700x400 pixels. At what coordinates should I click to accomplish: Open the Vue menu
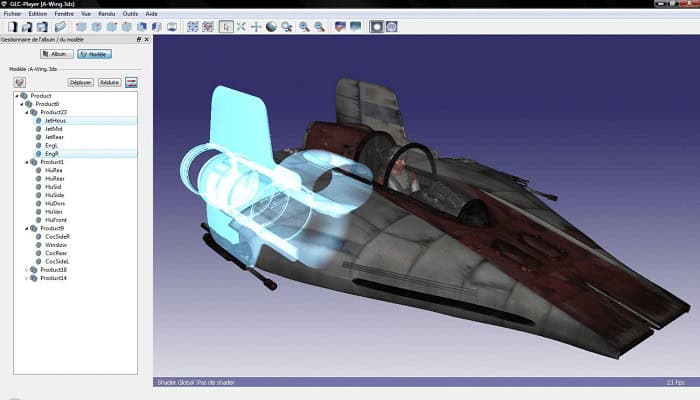[86, 14]
